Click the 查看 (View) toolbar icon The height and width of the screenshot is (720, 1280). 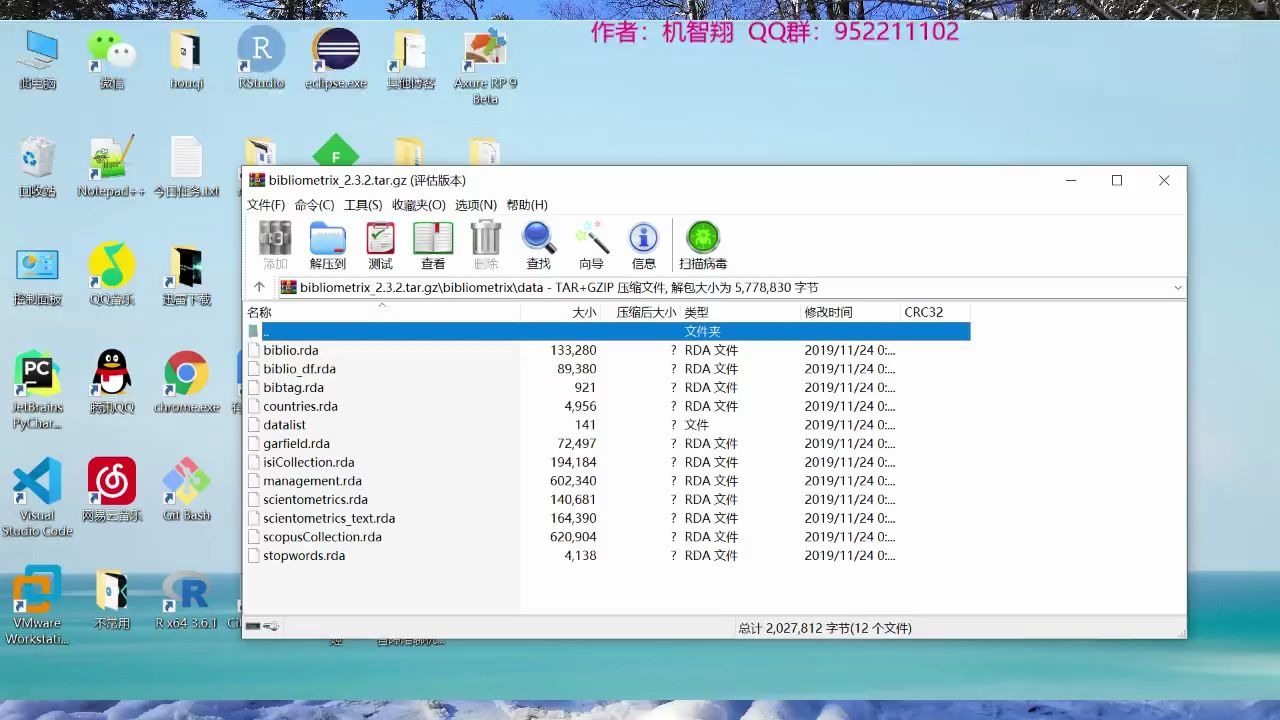(x=432, y=244)
